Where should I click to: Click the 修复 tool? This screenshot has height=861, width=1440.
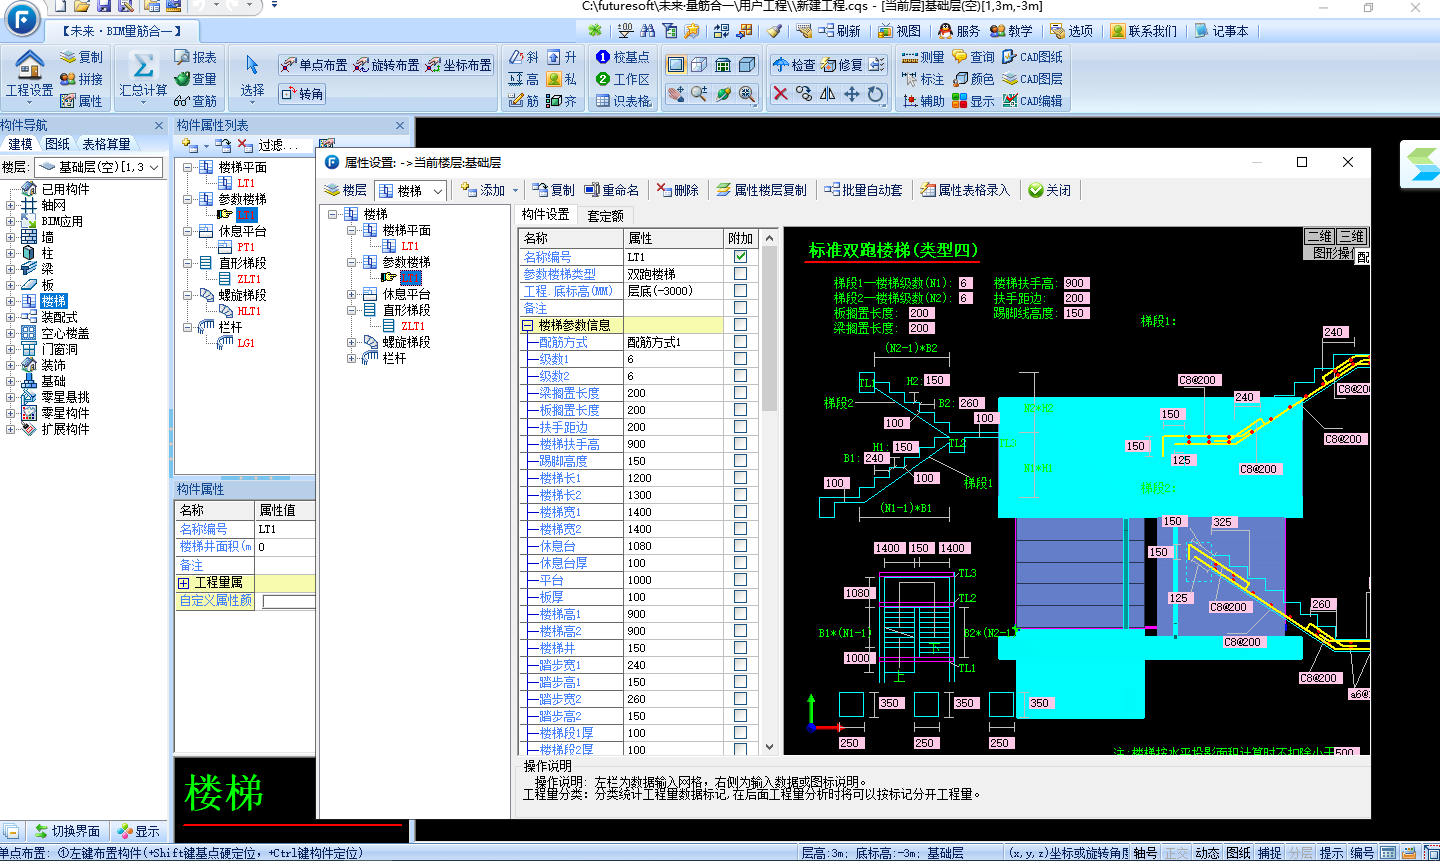841,65
